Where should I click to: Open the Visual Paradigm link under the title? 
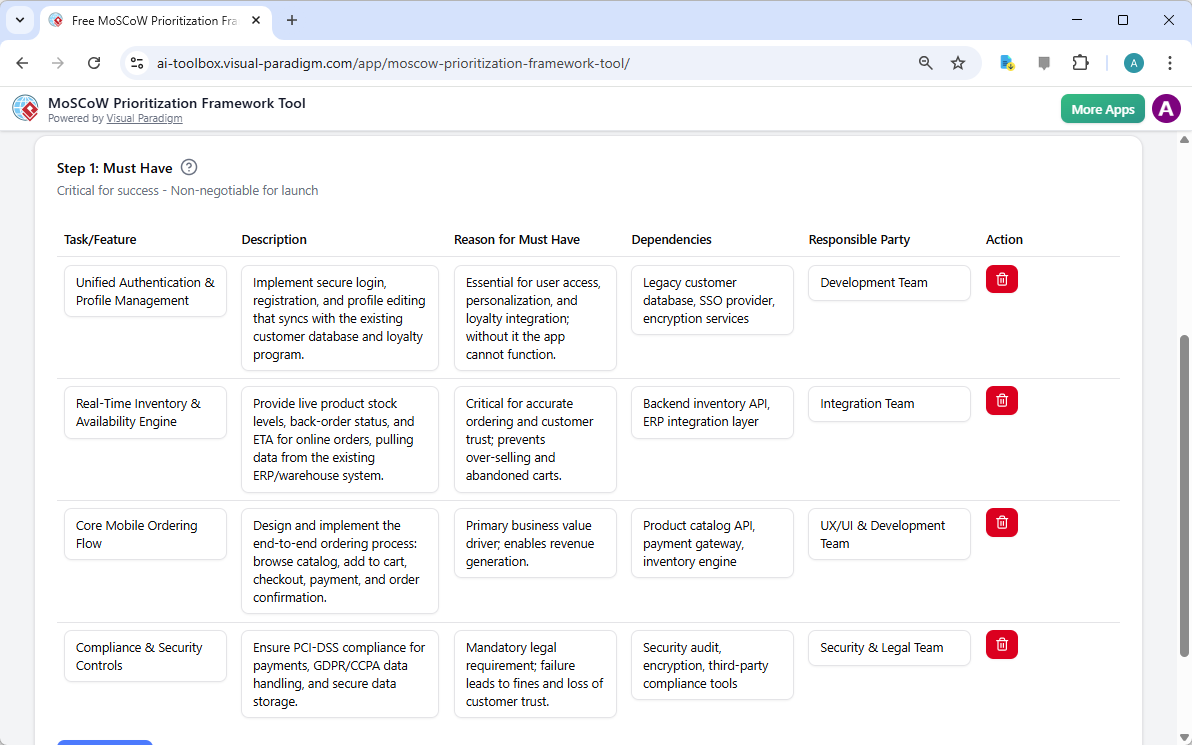coord(144,118)
